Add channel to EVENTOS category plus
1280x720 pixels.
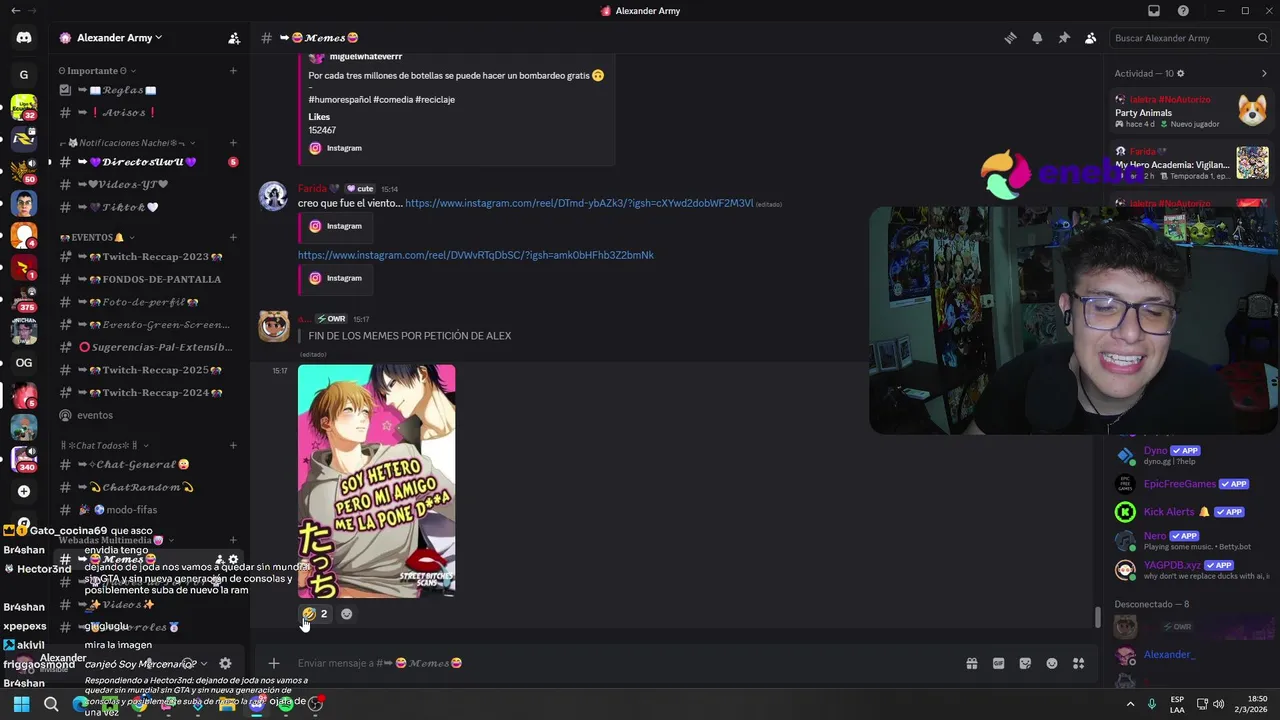pyautogui.click(x=233, y=238)
